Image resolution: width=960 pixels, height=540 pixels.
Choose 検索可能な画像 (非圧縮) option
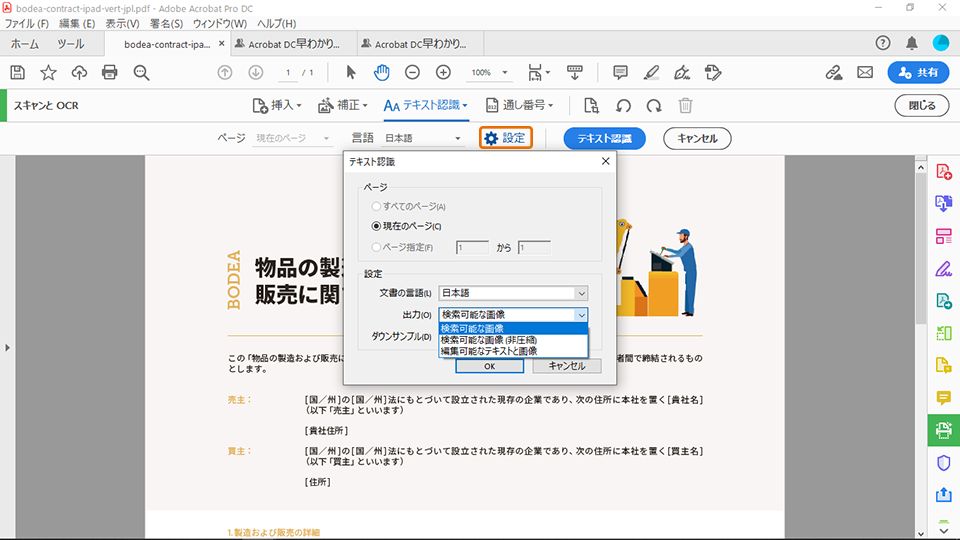(x=513, y=340)
